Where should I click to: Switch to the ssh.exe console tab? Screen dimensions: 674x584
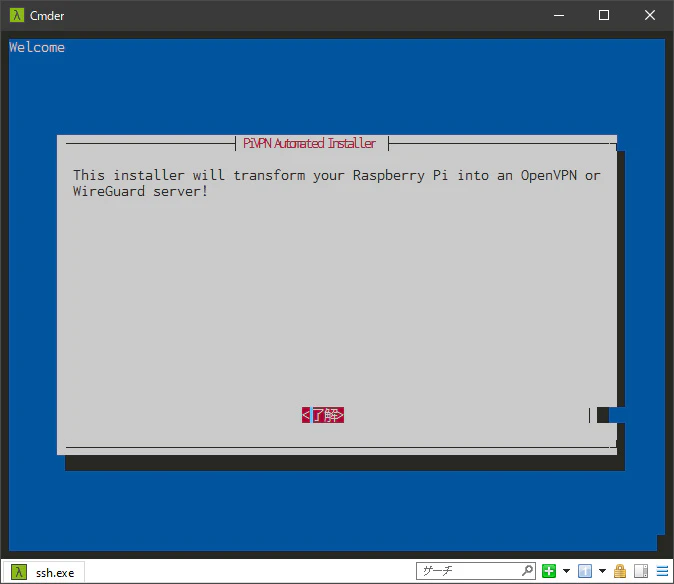(43, 572)
